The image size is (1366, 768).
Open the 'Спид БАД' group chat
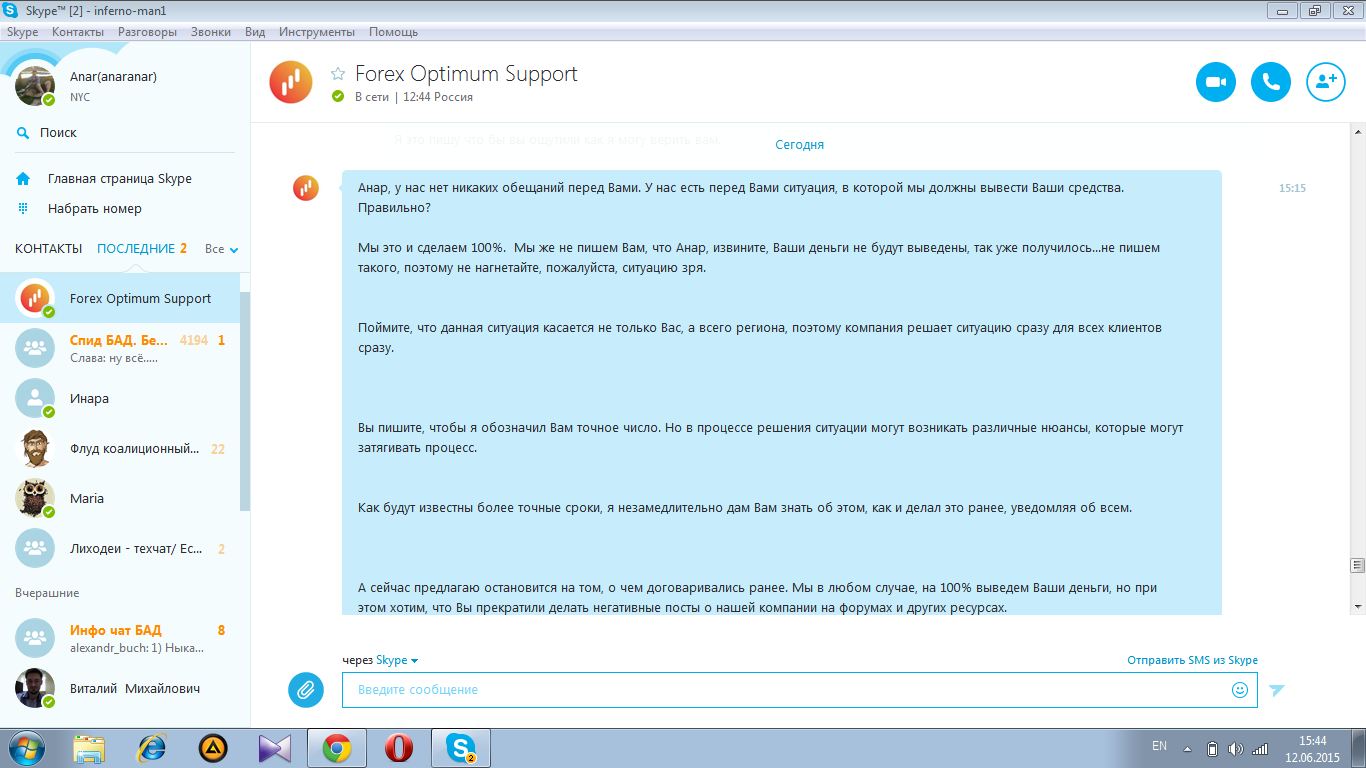(120, 348)
